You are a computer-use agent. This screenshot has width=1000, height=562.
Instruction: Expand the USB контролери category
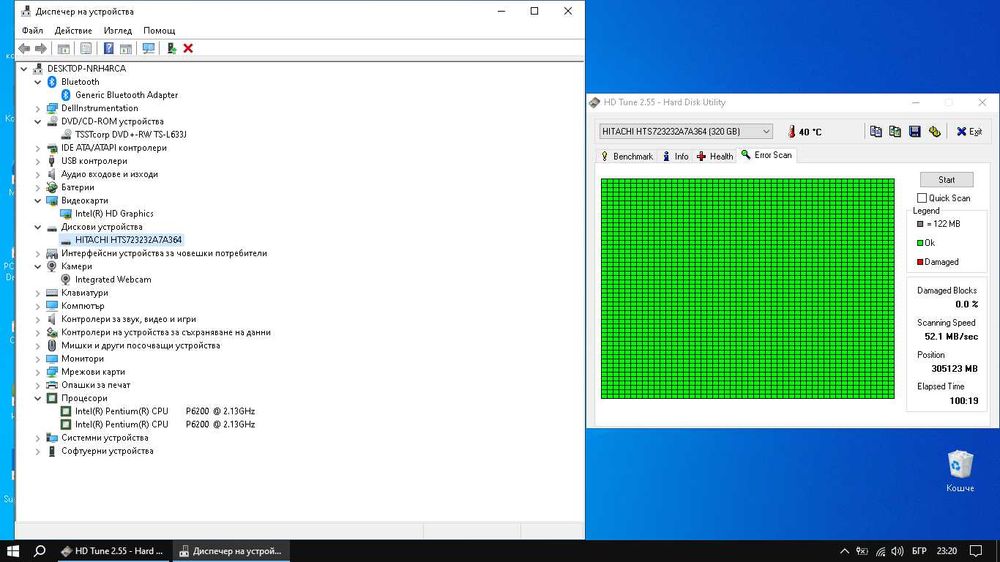(x=38, y=161)
